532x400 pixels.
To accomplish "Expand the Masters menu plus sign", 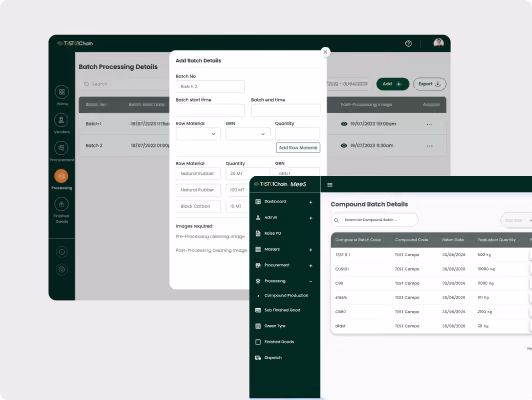I will [311, 250].
